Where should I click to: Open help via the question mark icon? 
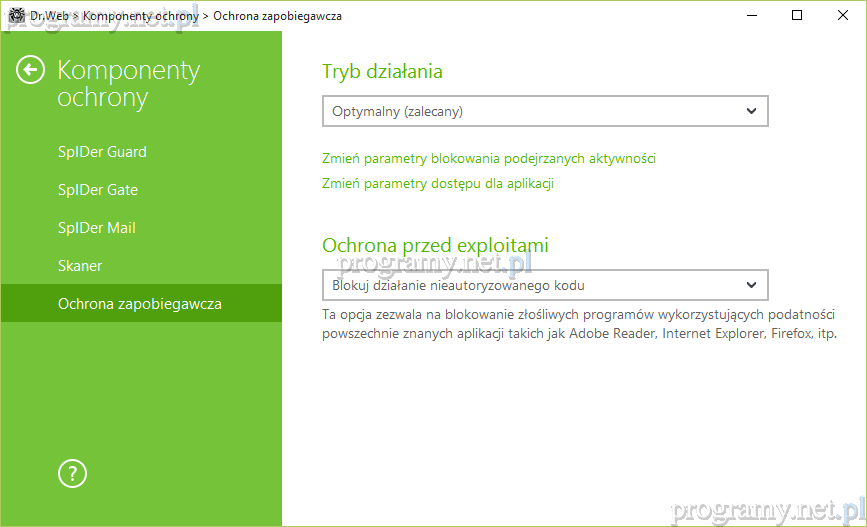coord(73,473)
